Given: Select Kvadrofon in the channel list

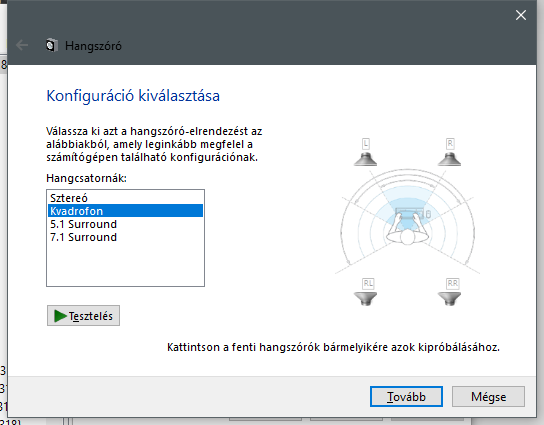Looking at the screenshot, I should pos(125,211).
